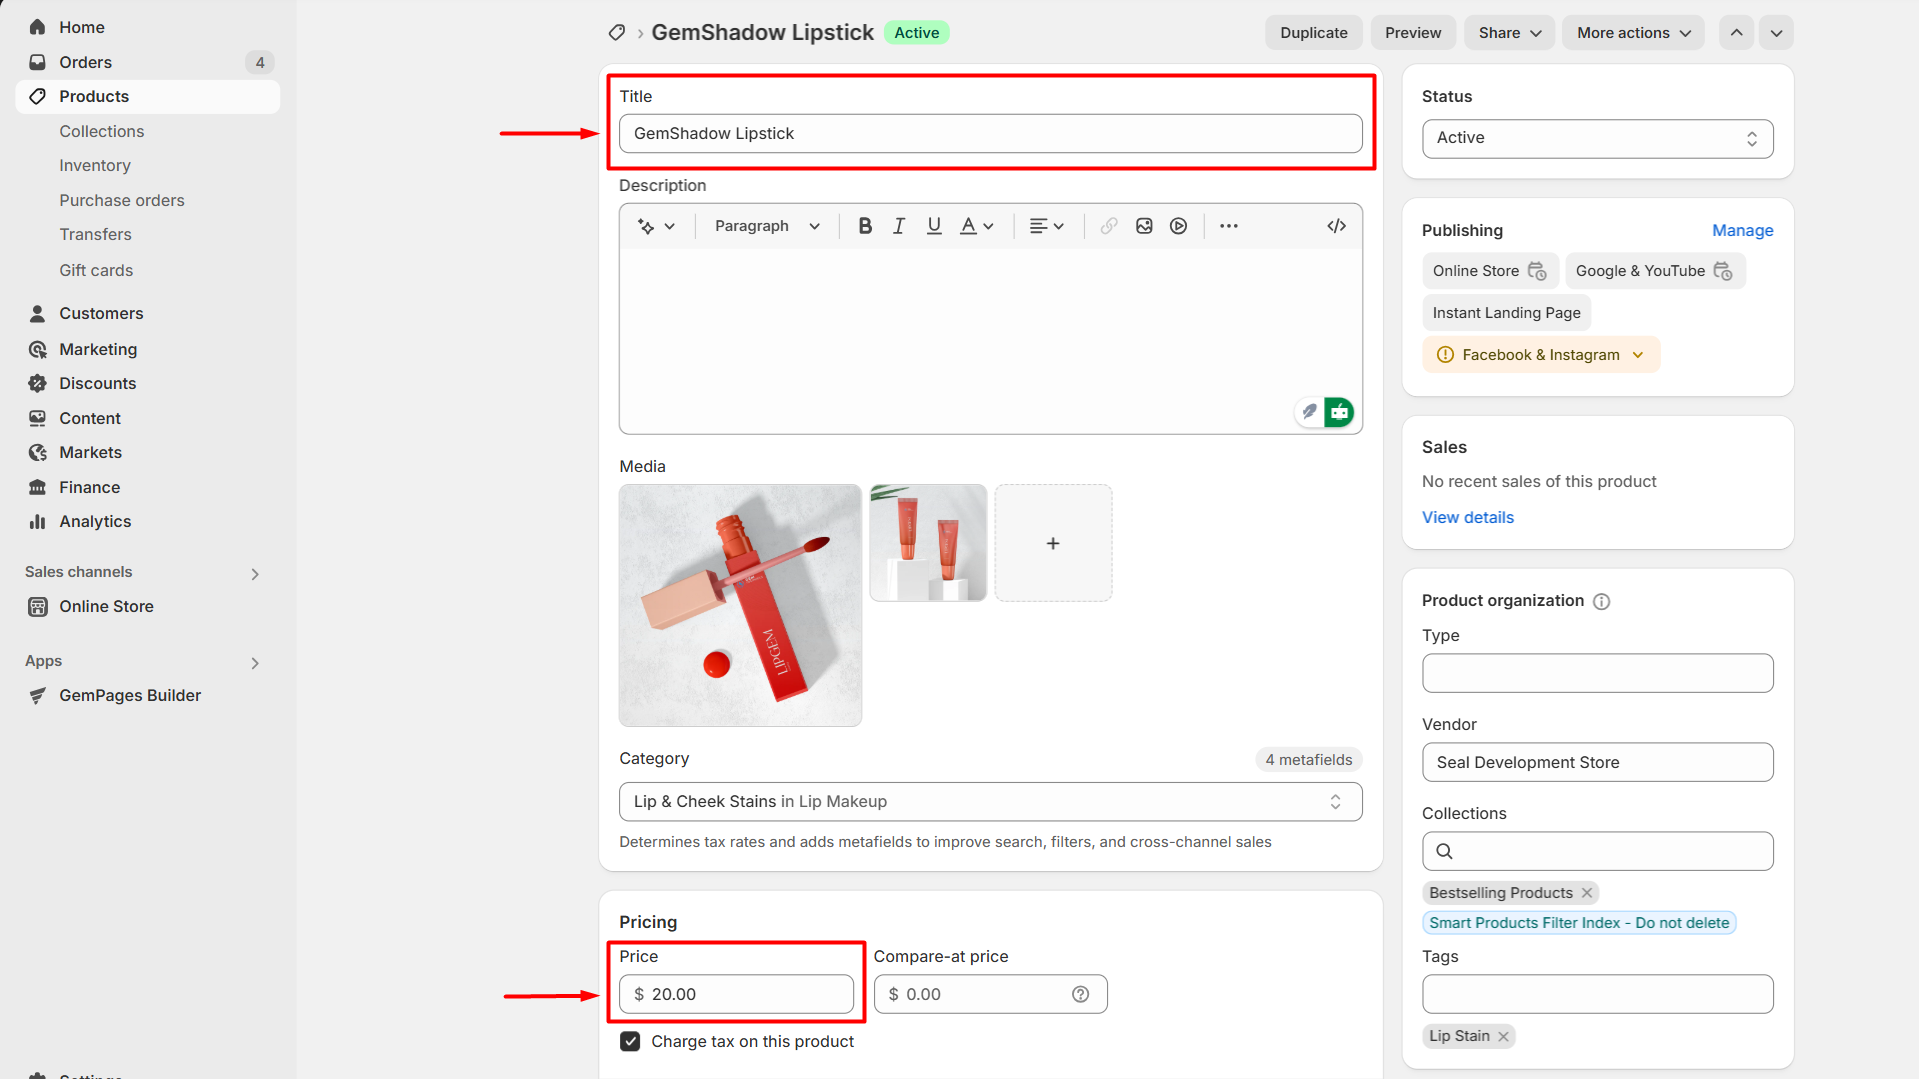This screenshot has width=1919, height=1079.
Task: Click the insert video icon
Action: point(1179,226)
